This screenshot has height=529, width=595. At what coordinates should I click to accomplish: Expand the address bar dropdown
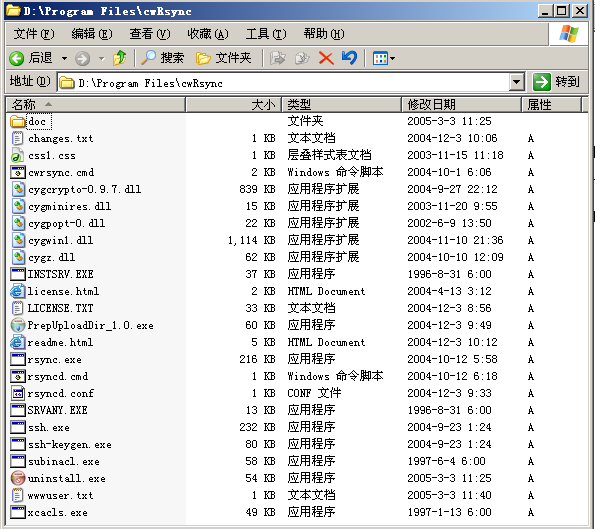pyautogui.click(x=516, y=82)
